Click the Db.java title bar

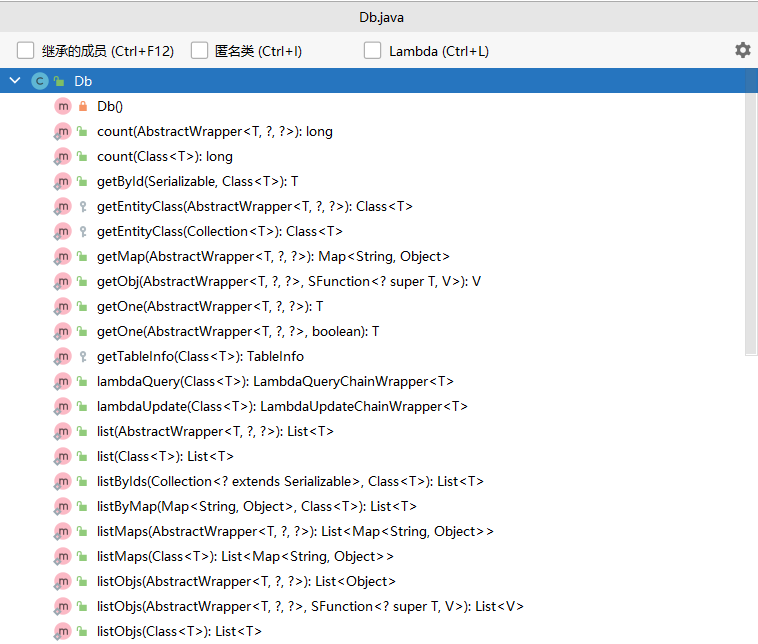[379, 17]
